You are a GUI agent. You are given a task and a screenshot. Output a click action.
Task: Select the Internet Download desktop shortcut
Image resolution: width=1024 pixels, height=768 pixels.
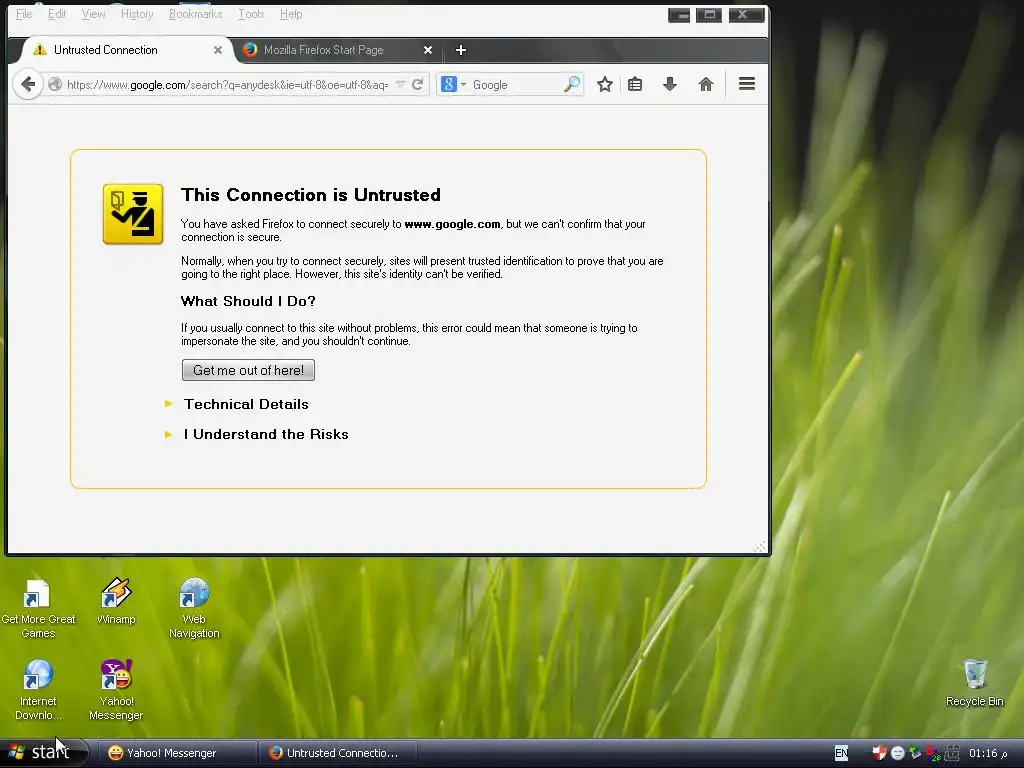(x=38, y=690)
